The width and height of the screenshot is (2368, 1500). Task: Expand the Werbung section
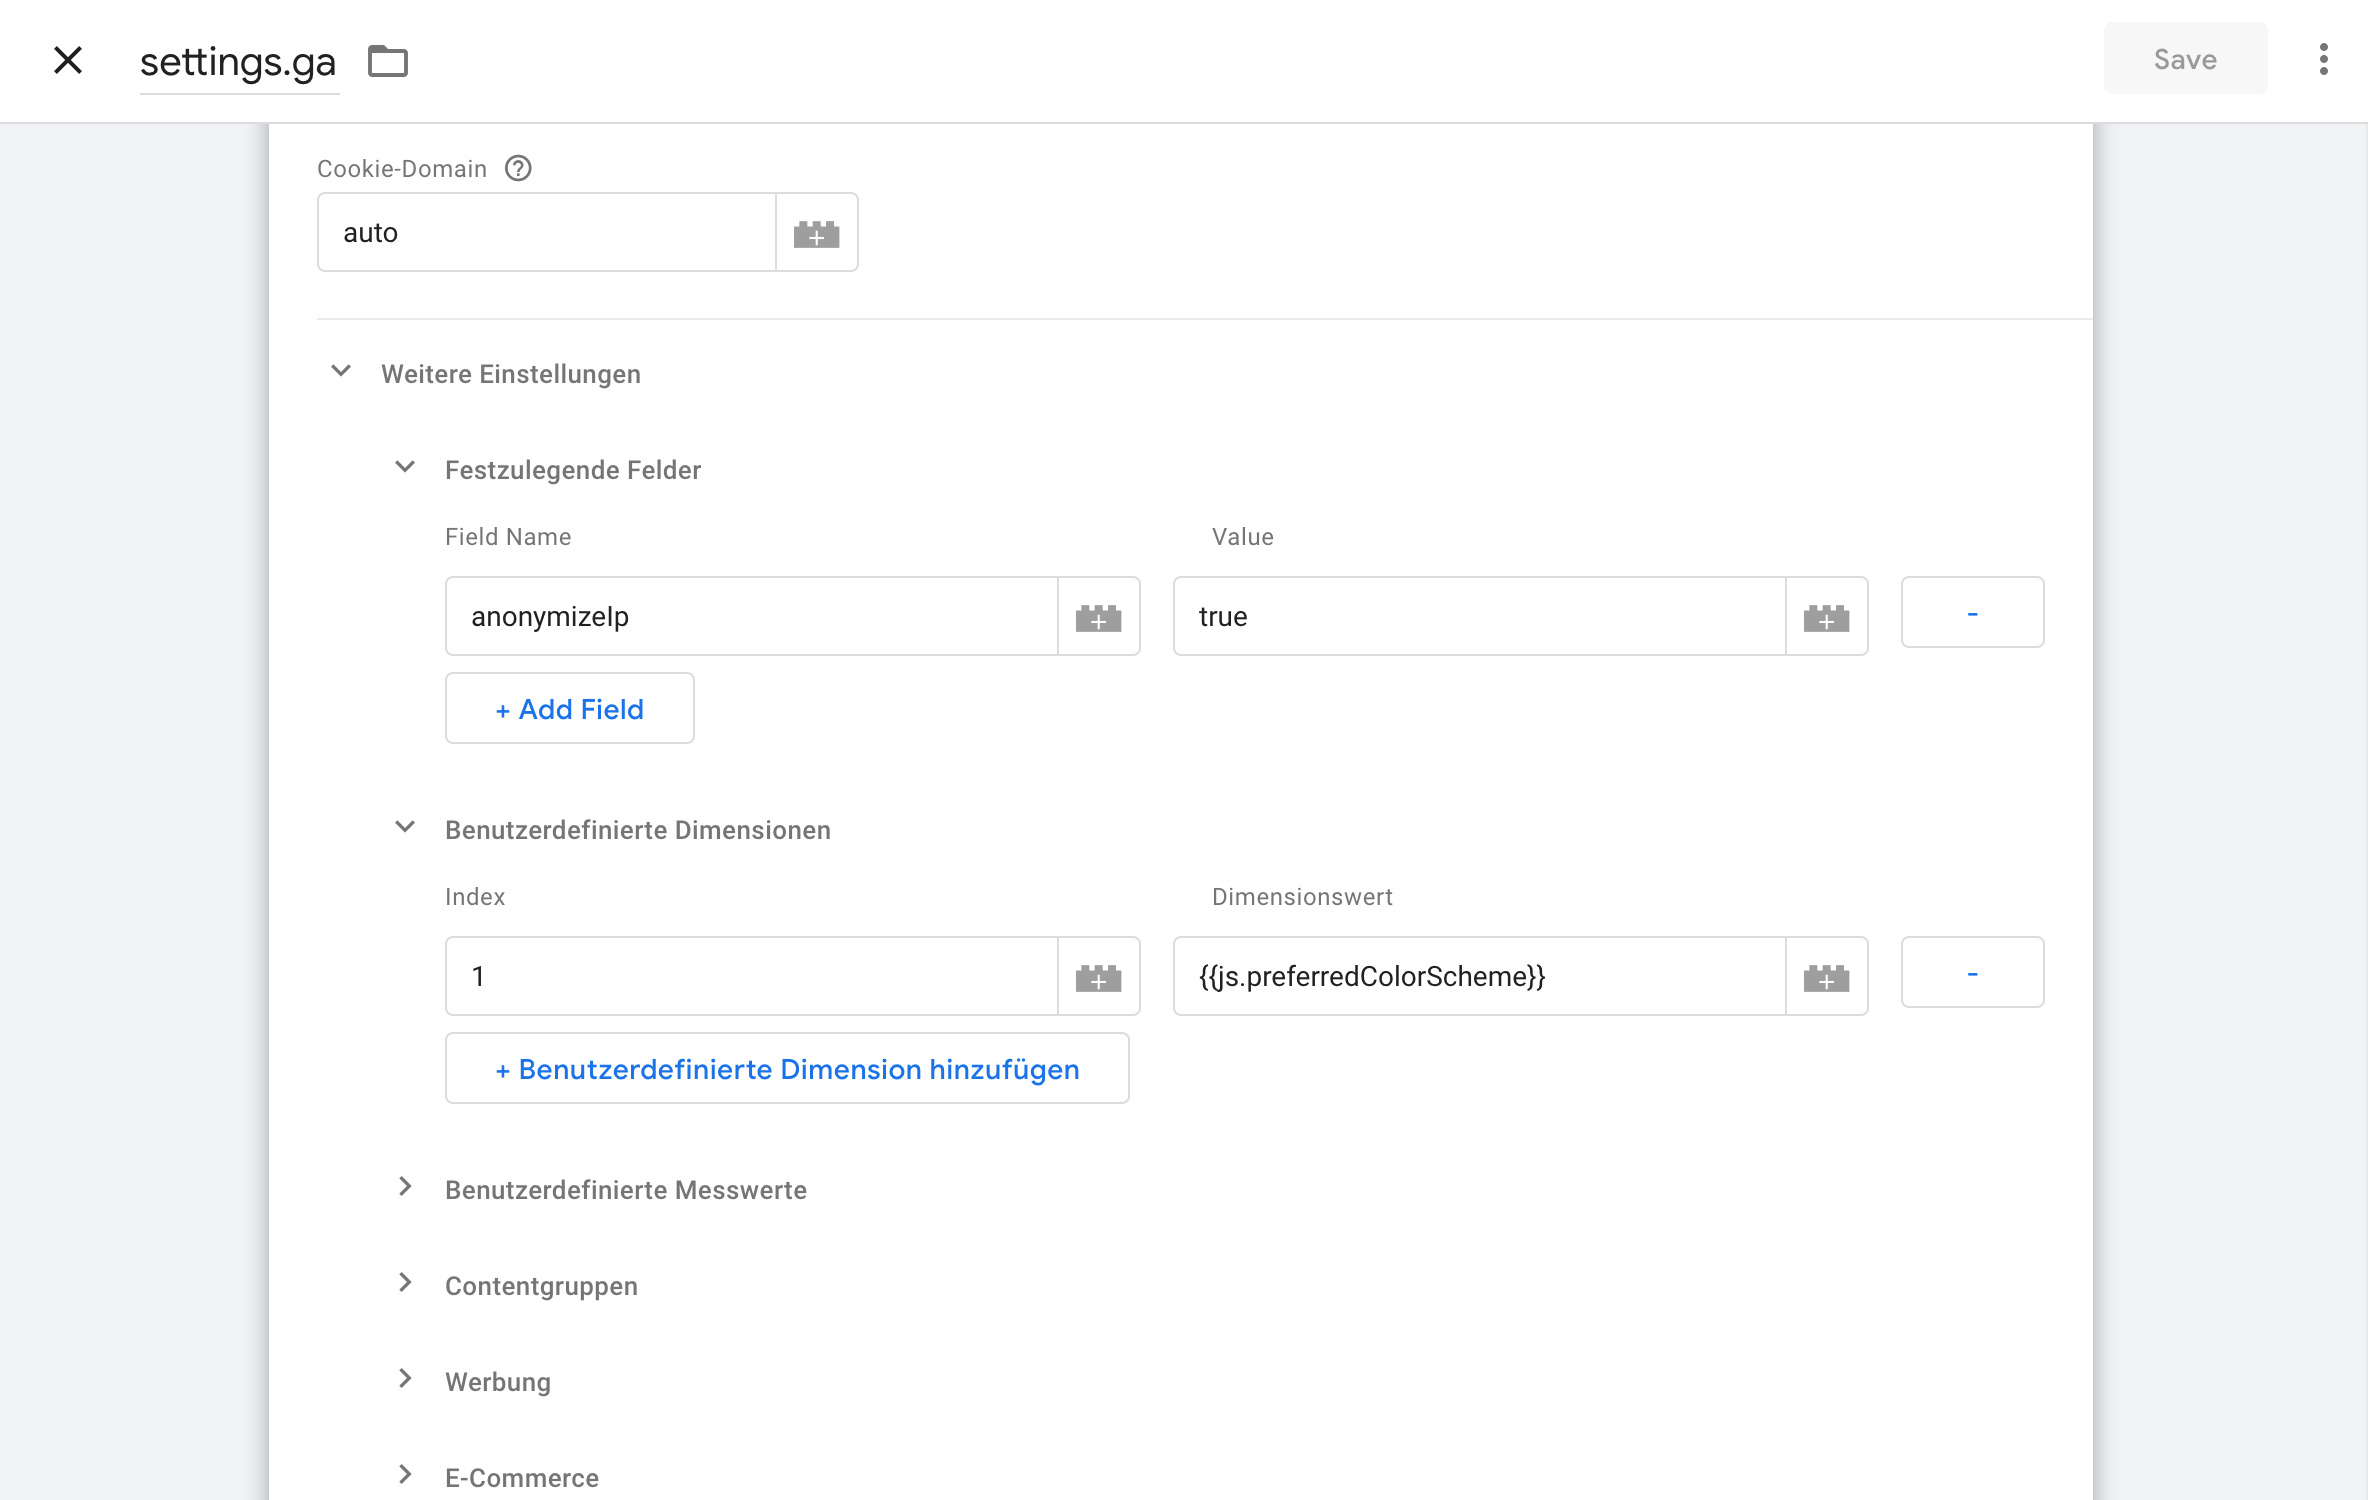(405, 1379)
